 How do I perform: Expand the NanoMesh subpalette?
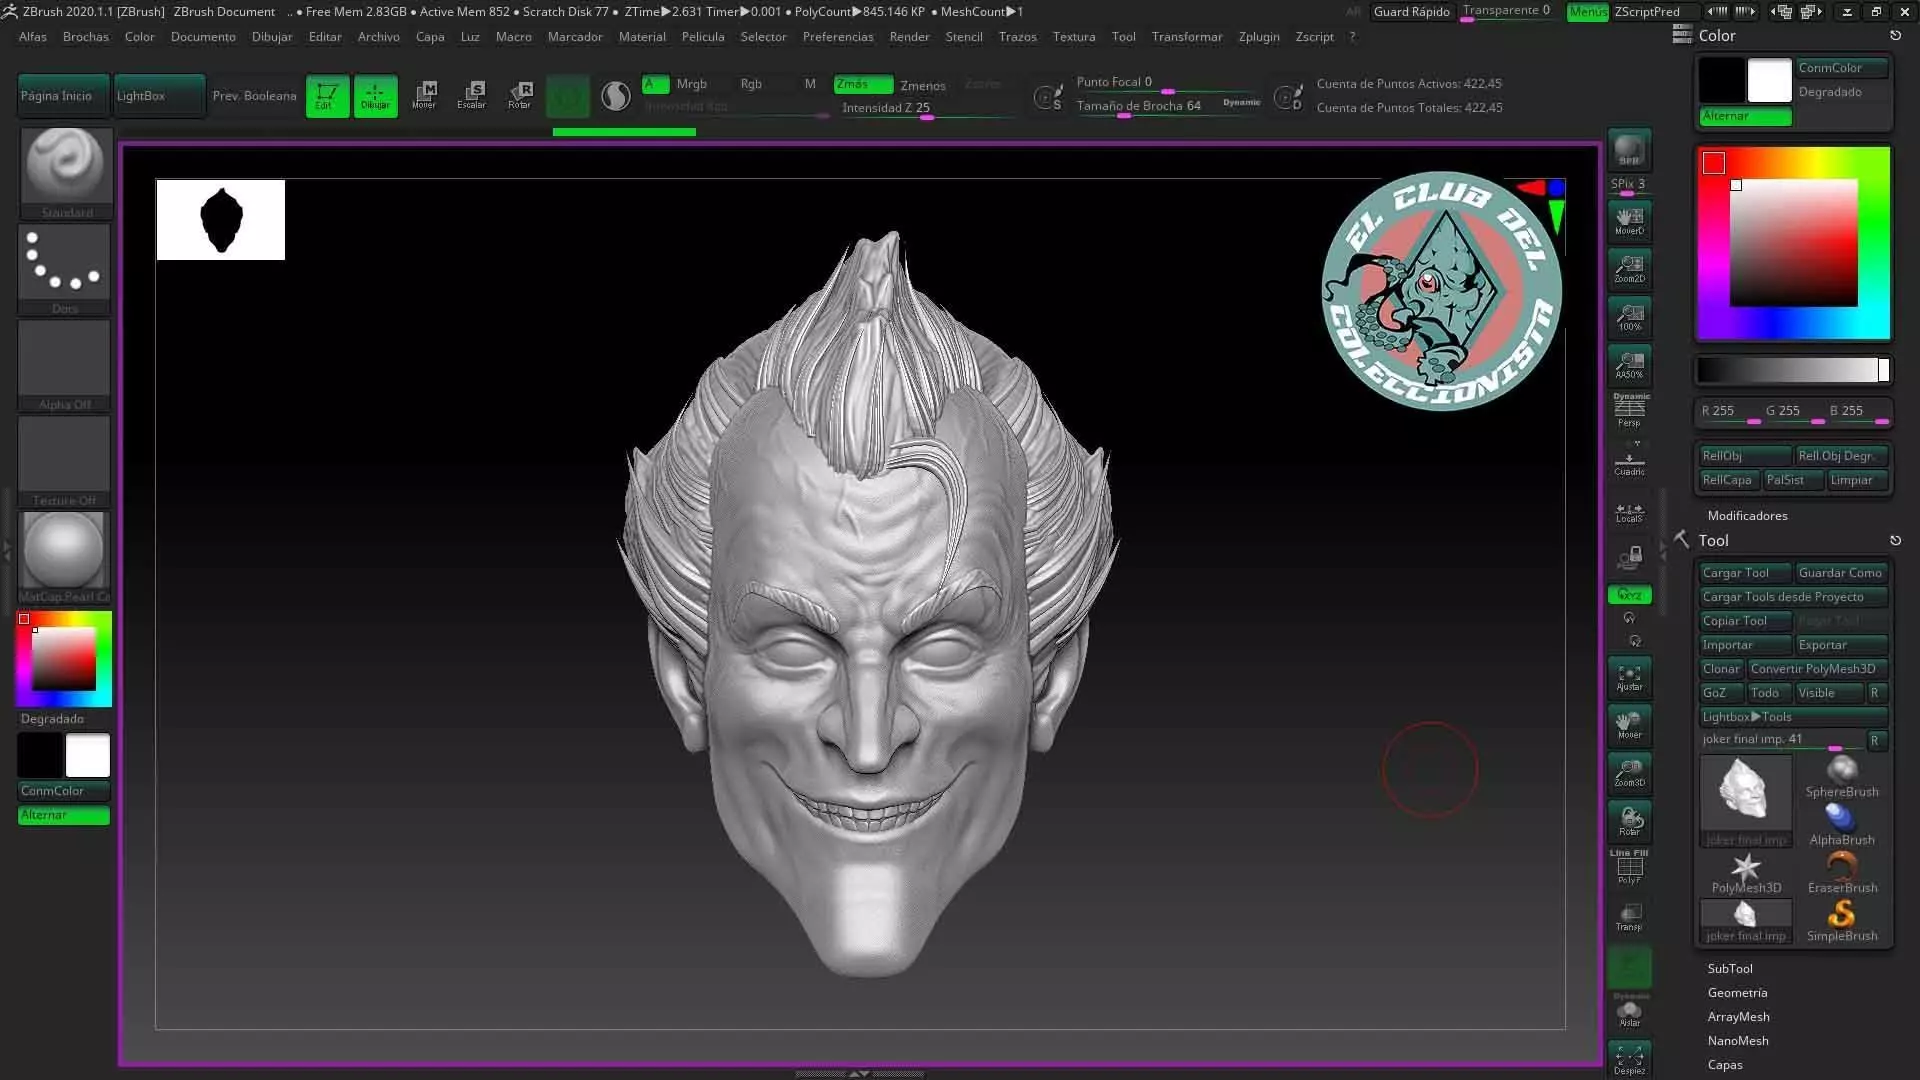coord(1738,1041)
